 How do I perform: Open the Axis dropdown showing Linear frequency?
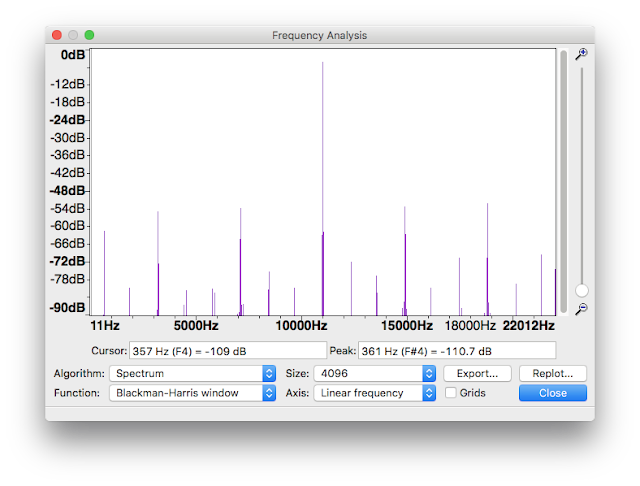point(375,393)
